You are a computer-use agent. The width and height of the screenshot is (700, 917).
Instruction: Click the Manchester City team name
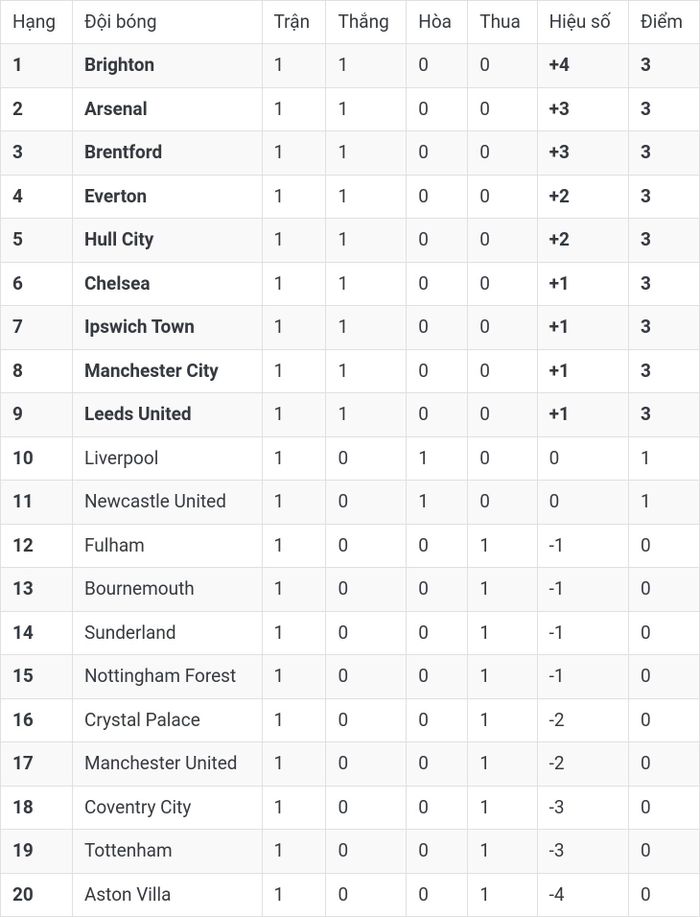pos(151,371)
